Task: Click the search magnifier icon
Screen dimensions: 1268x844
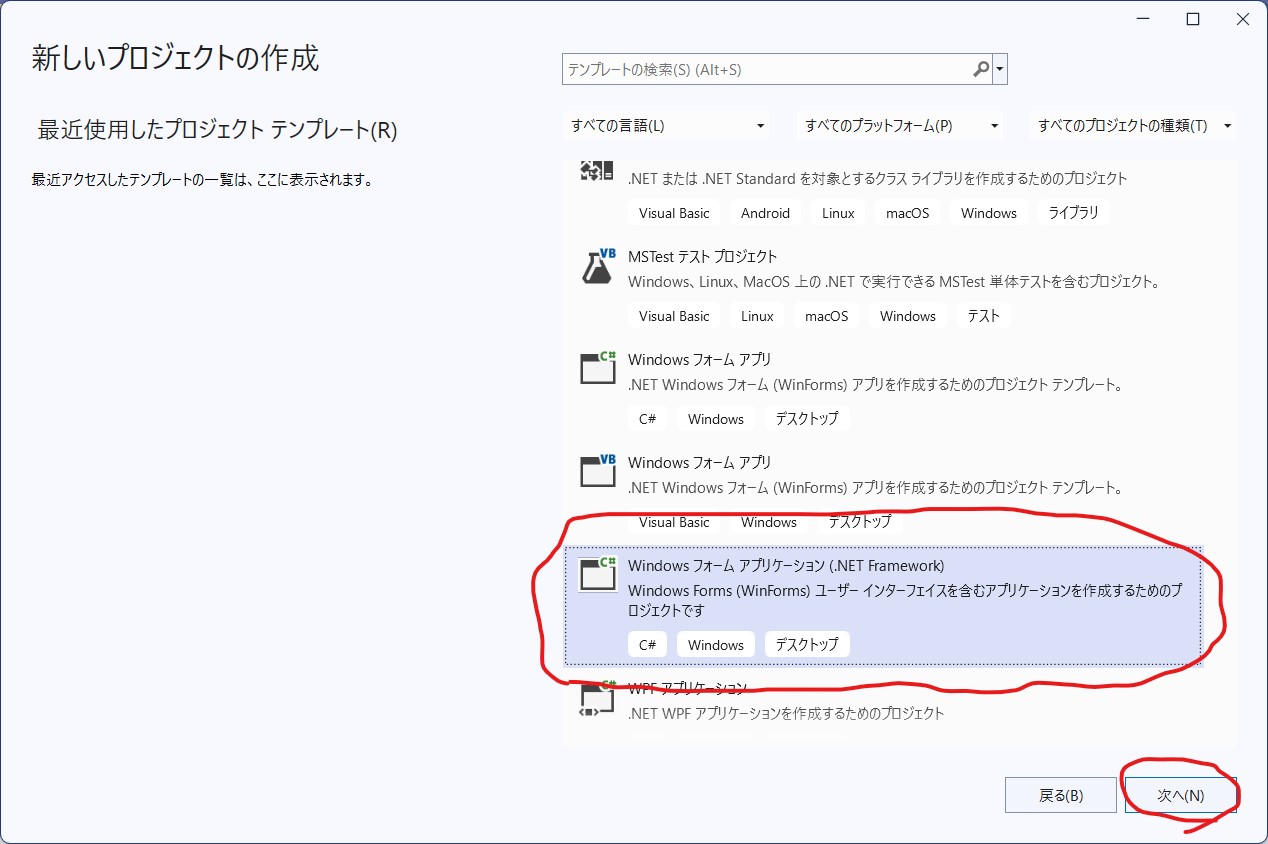Action: click(x=981, y=70)
